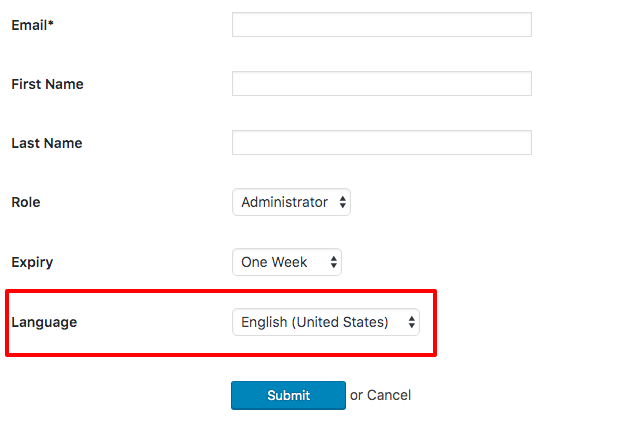Click the Expiry label
This screenshot has height=433, width=630.
32,262
